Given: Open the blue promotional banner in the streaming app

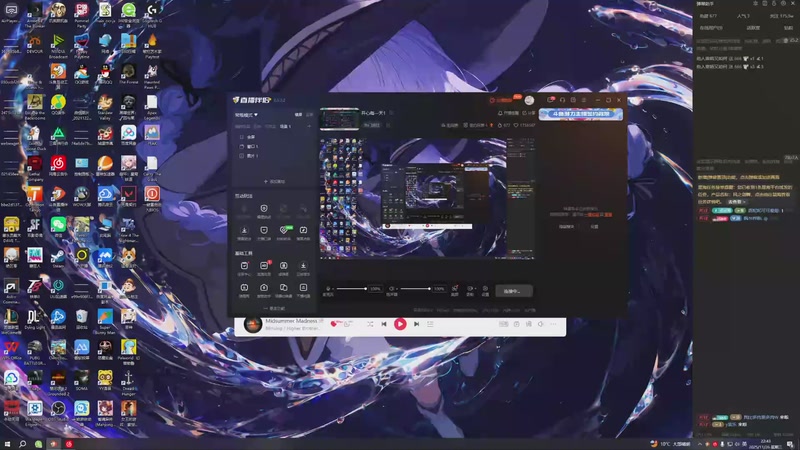Looking at the screenshot, I should click(581, 114).
